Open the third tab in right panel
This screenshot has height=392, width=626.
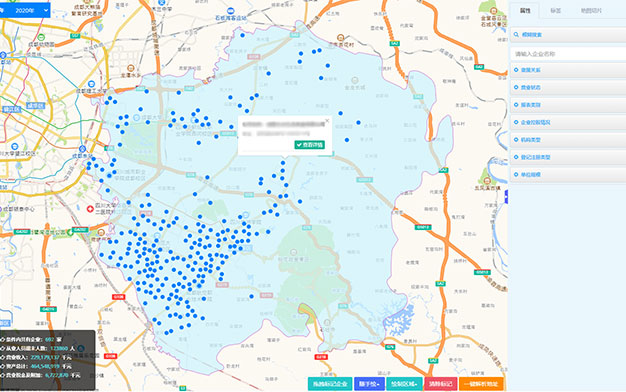point(591,11)
